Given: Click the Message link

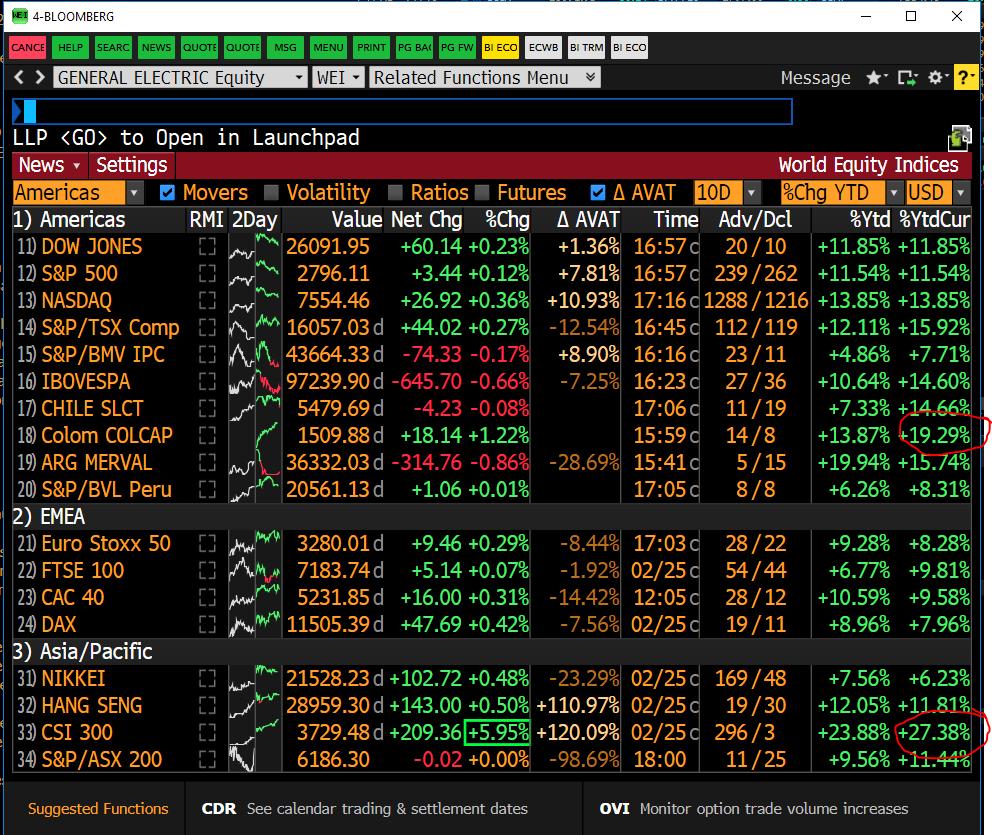Looking at the screenshot, I should 815,78.
